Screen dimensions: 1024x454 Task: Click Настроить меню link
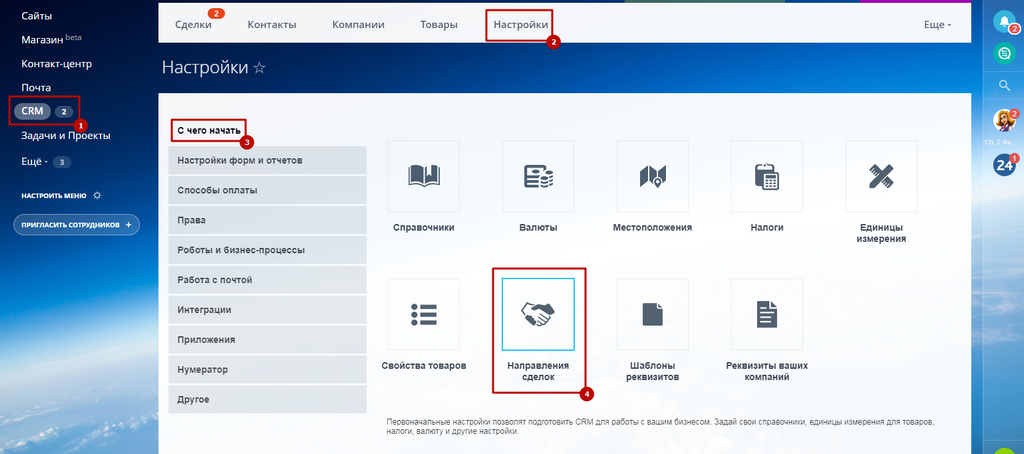point(54,195)
